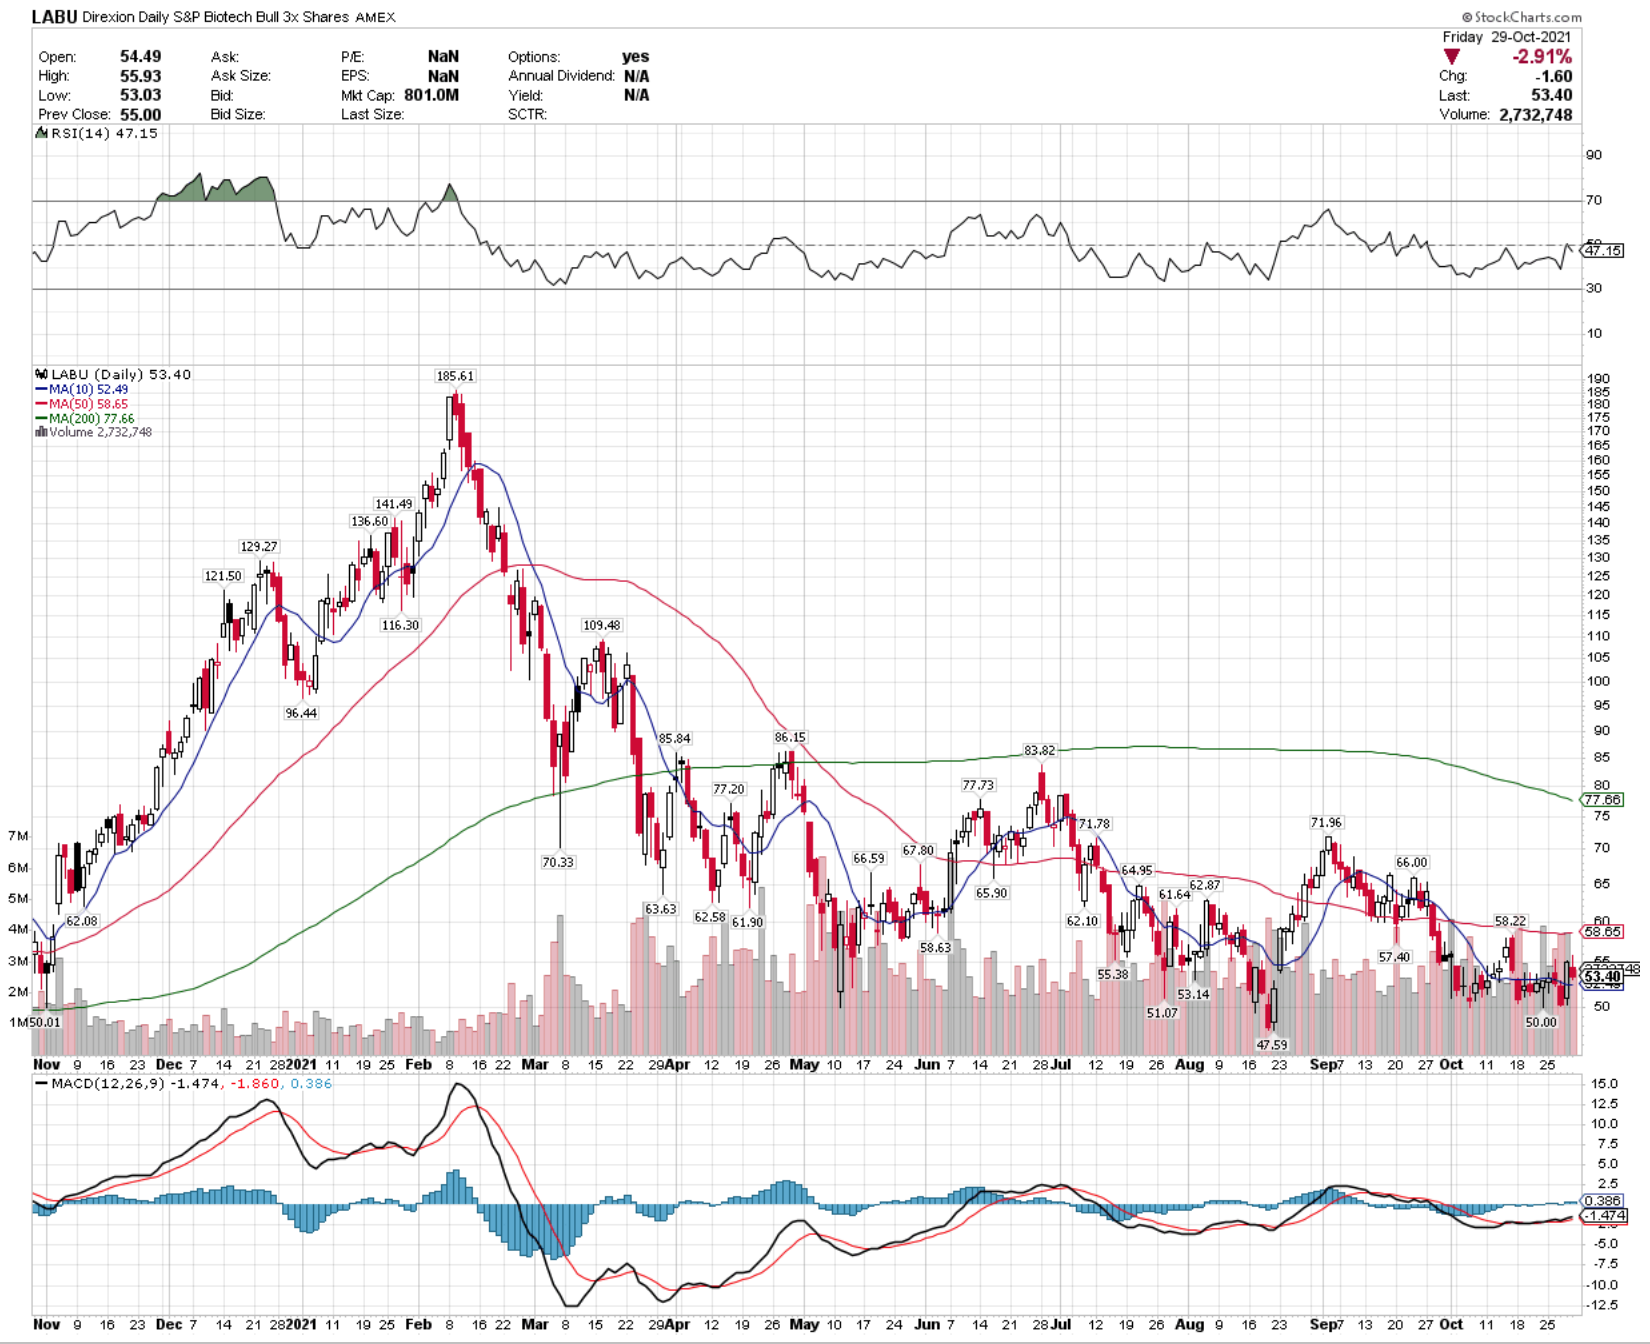Image resolution: width=1650 pixels, height=1344 pixels.
Task: Click the Friday 29-Oct-2021 date text
Action: (1507, 37)
